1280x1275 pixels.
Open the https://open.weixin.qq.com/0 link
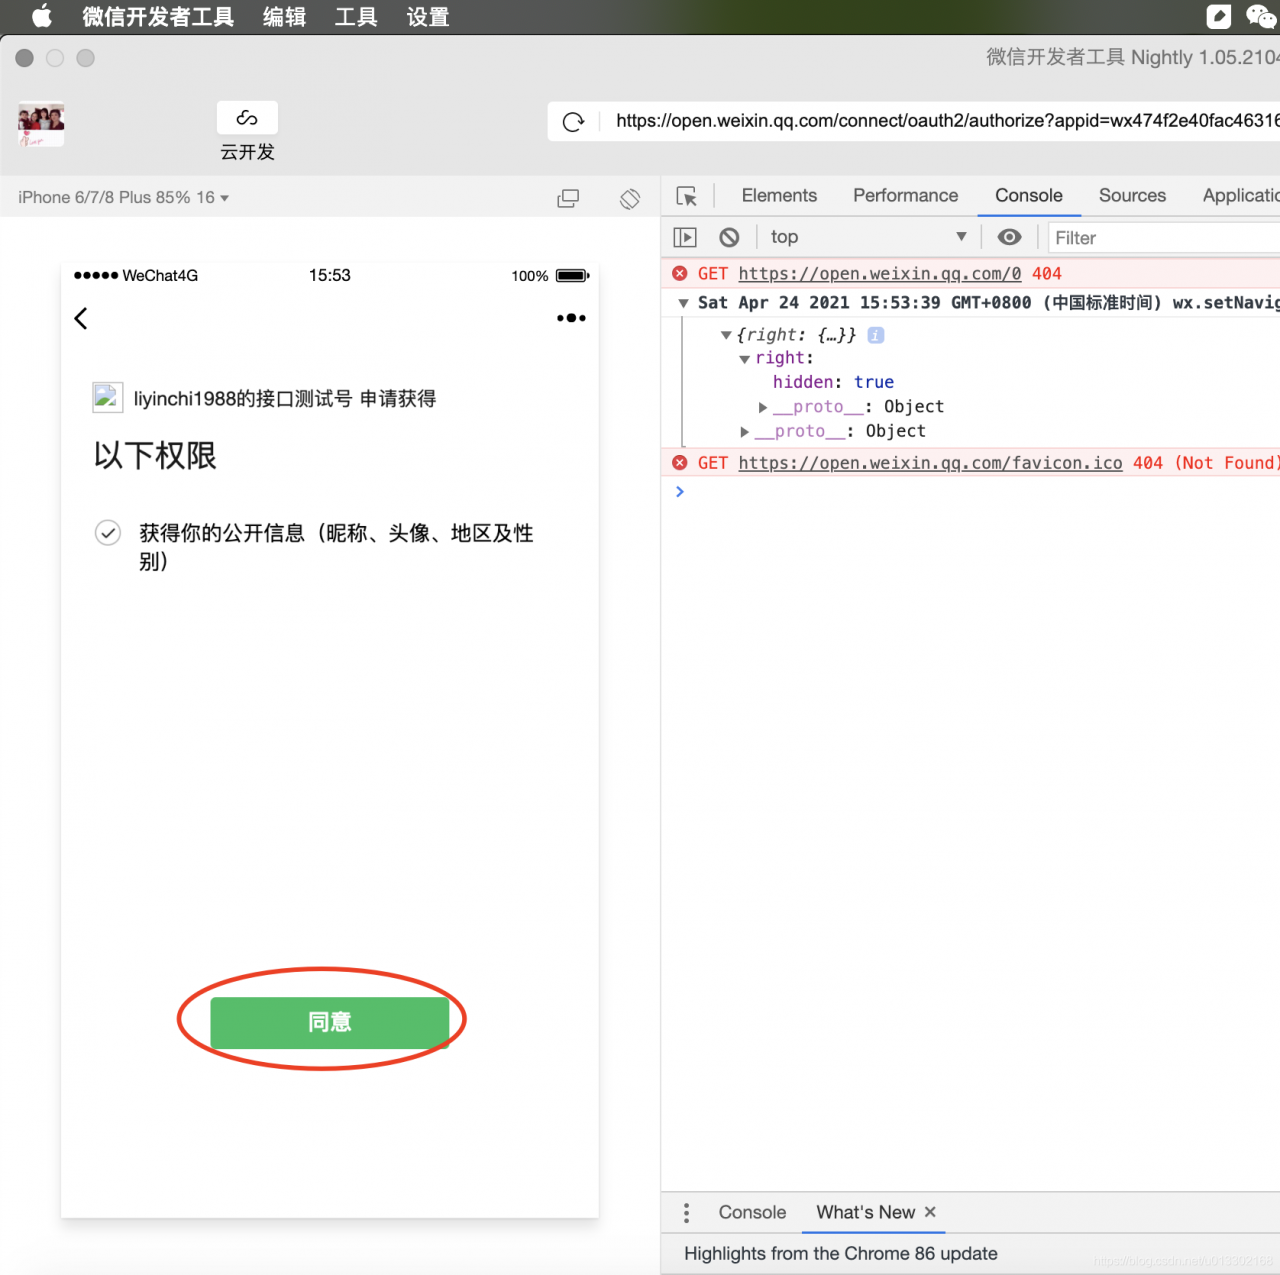tap(880, 274)
